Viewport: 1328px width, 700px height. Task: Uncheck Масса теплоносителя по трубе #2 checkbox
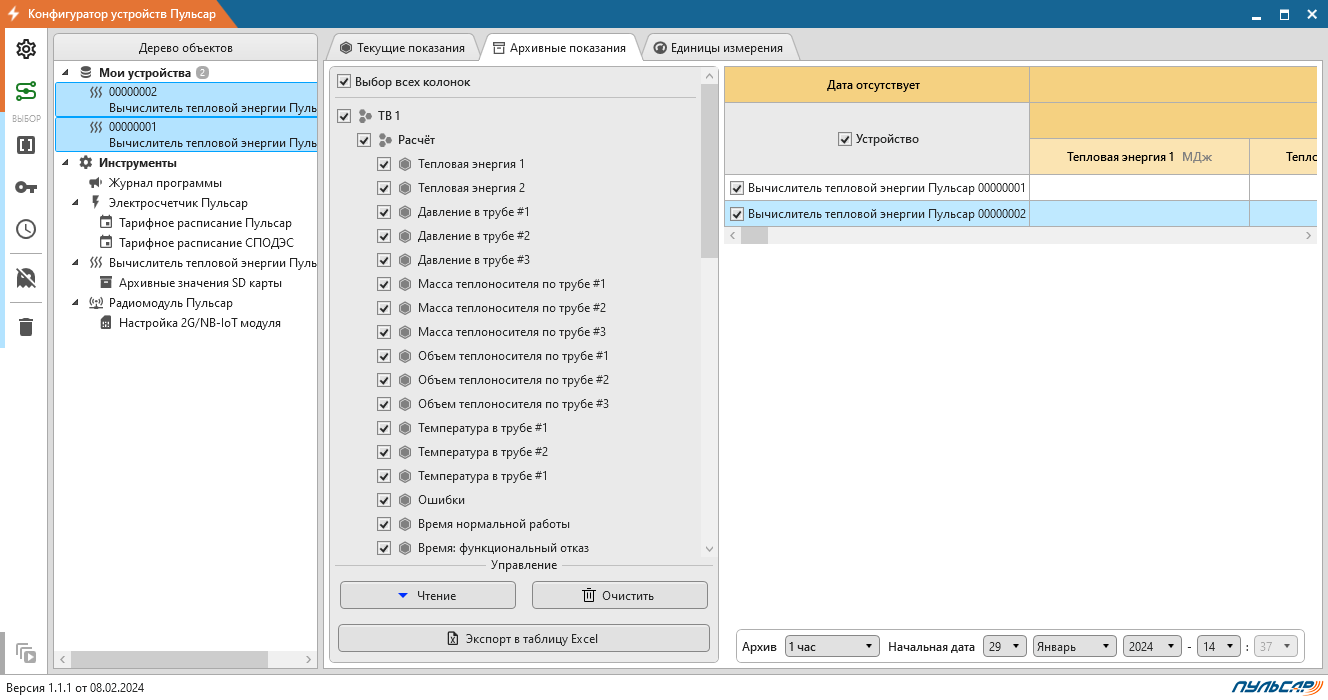[384, 308]
